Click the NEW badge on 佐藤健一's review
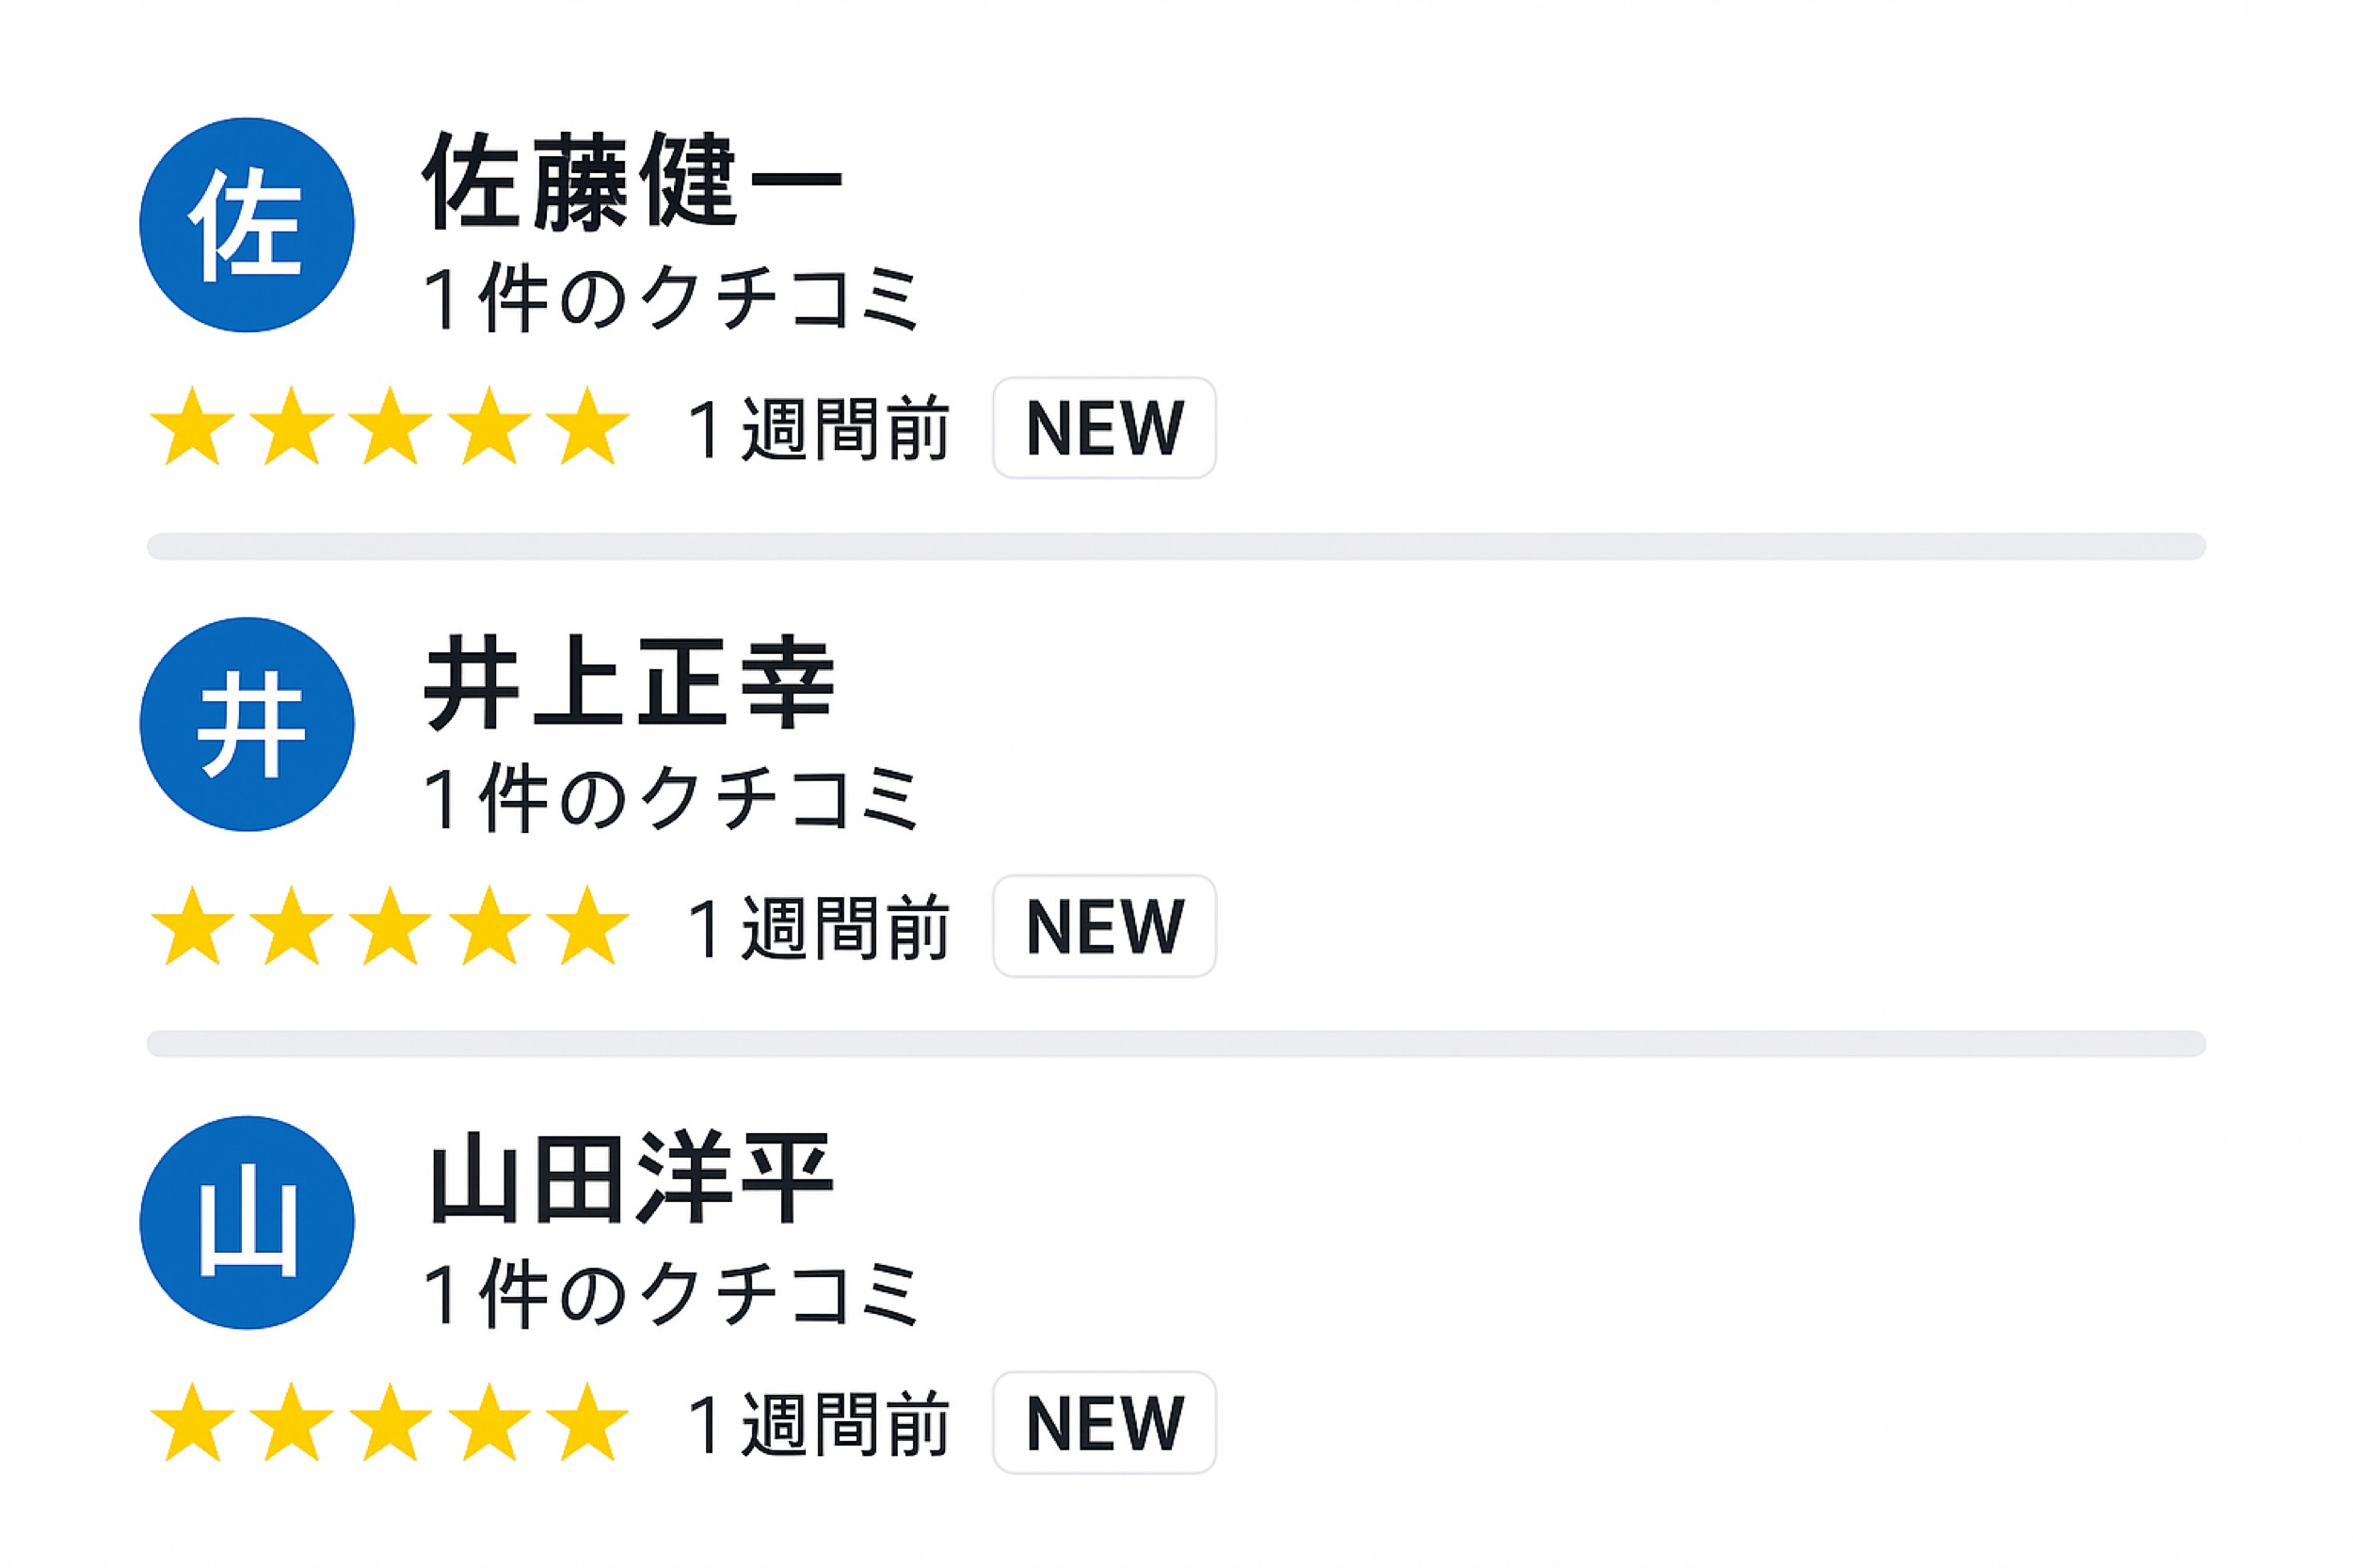This screenshot has height=1568, width=2353. click(x=1104, y=428)
